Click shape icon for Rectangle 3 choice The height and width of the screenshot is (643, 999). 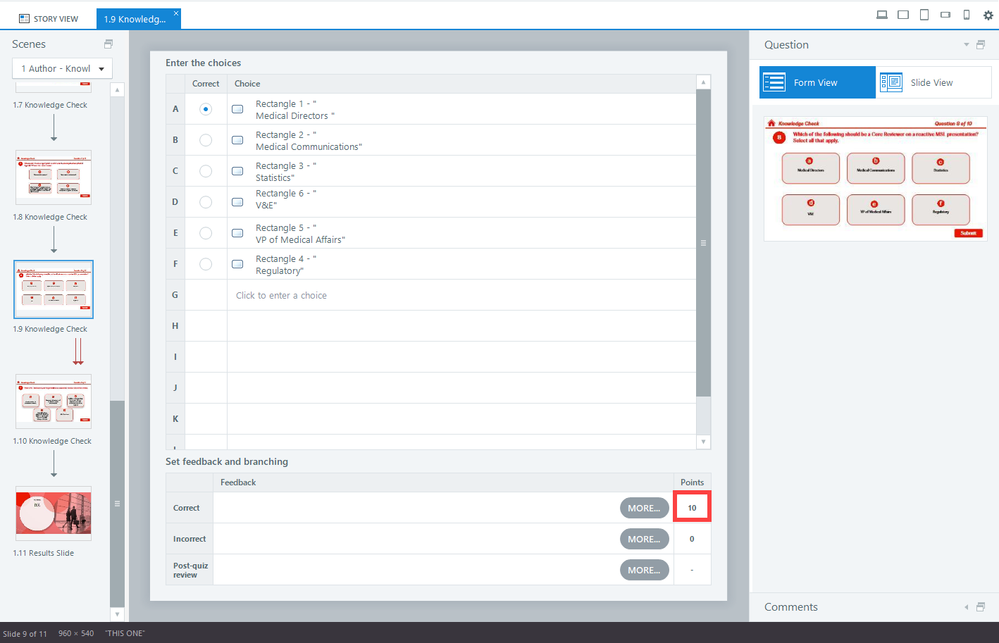[x=238, y=171]
